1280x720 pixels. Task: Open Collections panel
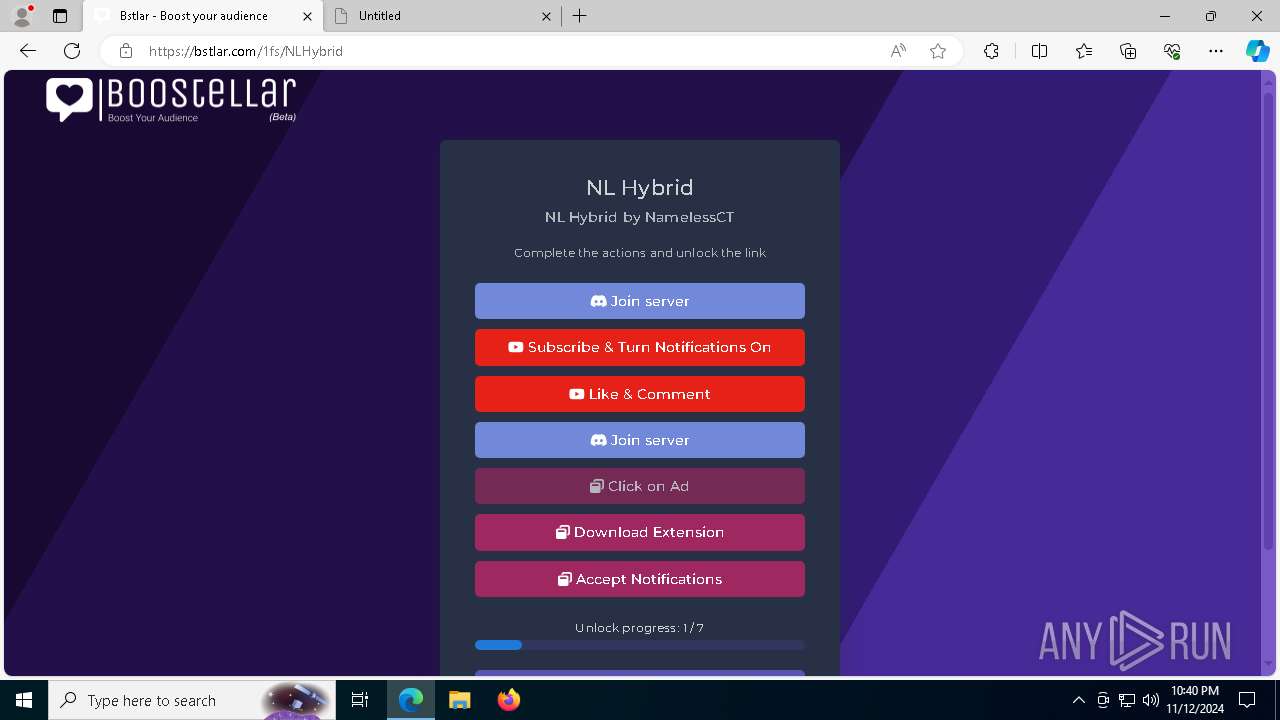click(1128, 51)
